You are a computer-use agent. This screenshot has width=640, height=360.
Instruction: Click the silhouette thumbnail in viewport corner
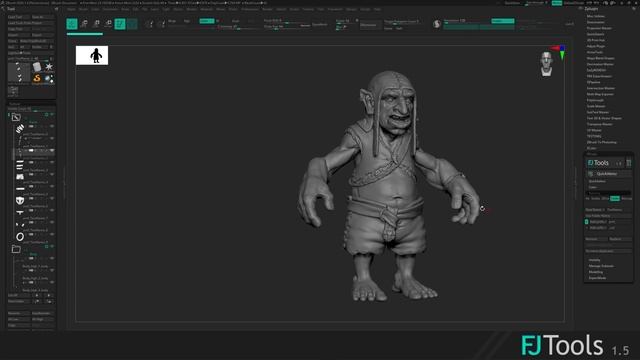point(92,55)
